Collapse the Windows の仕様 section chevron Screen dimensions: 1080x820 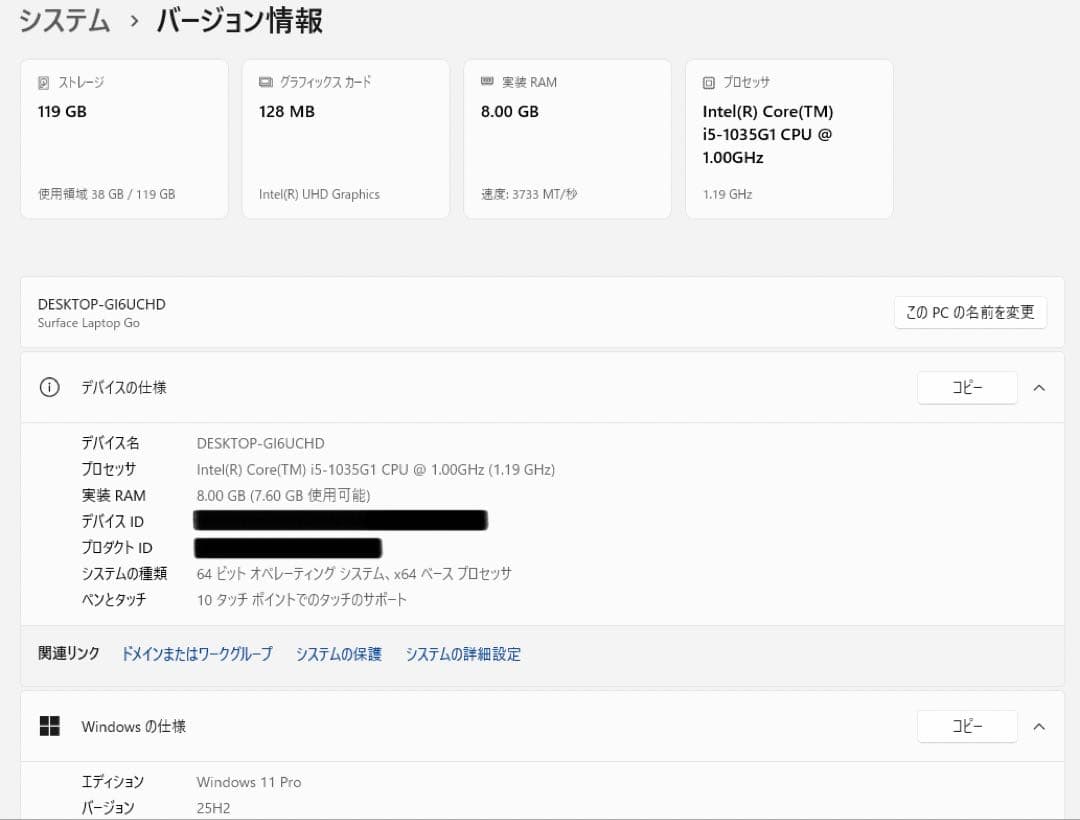(1039, 726)
